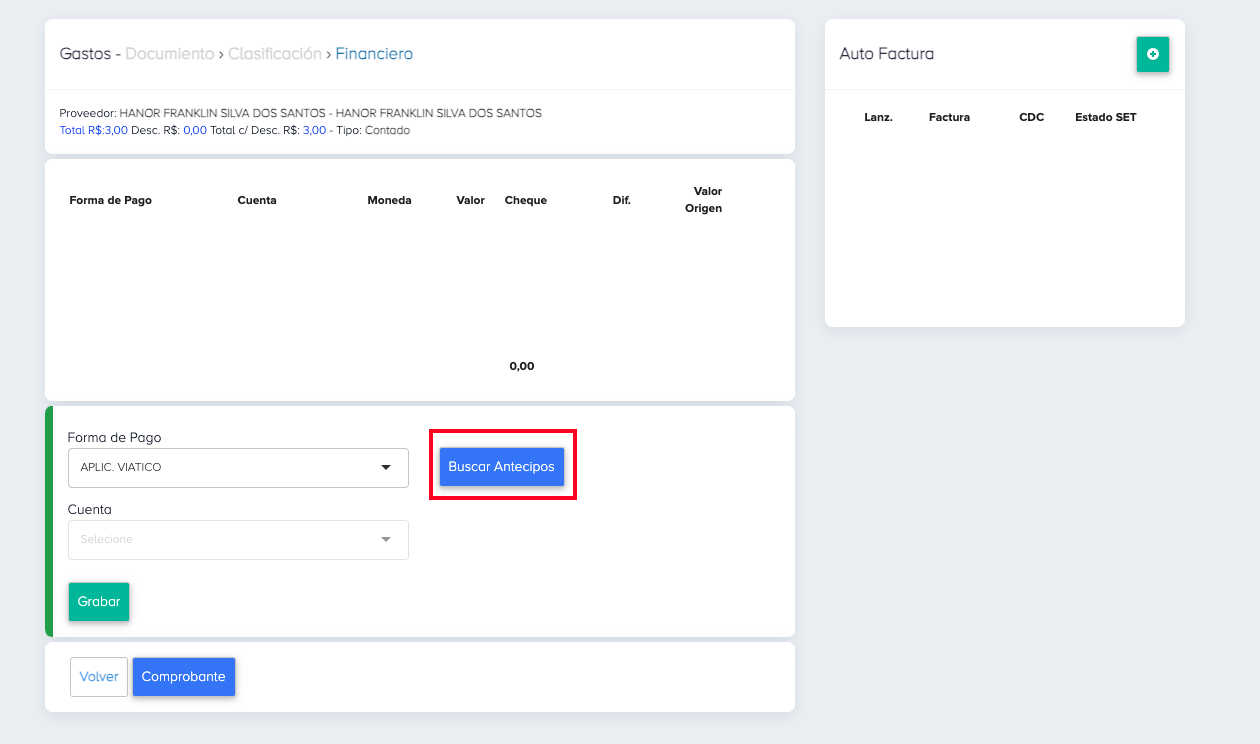Click the Cuenta column header in the table

257,200
